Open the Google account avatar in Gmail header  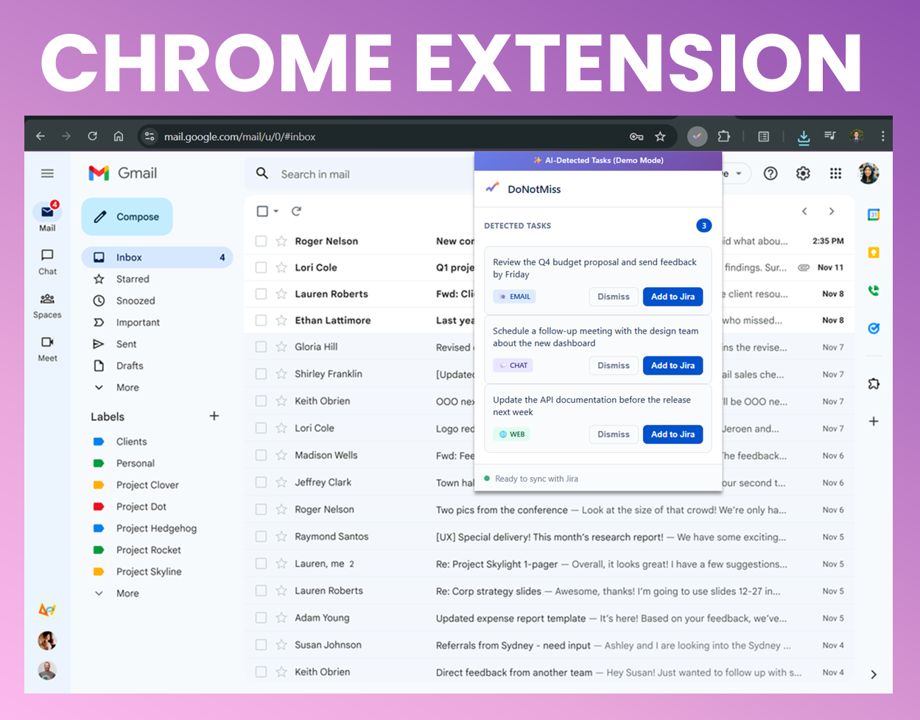point(868,174)
